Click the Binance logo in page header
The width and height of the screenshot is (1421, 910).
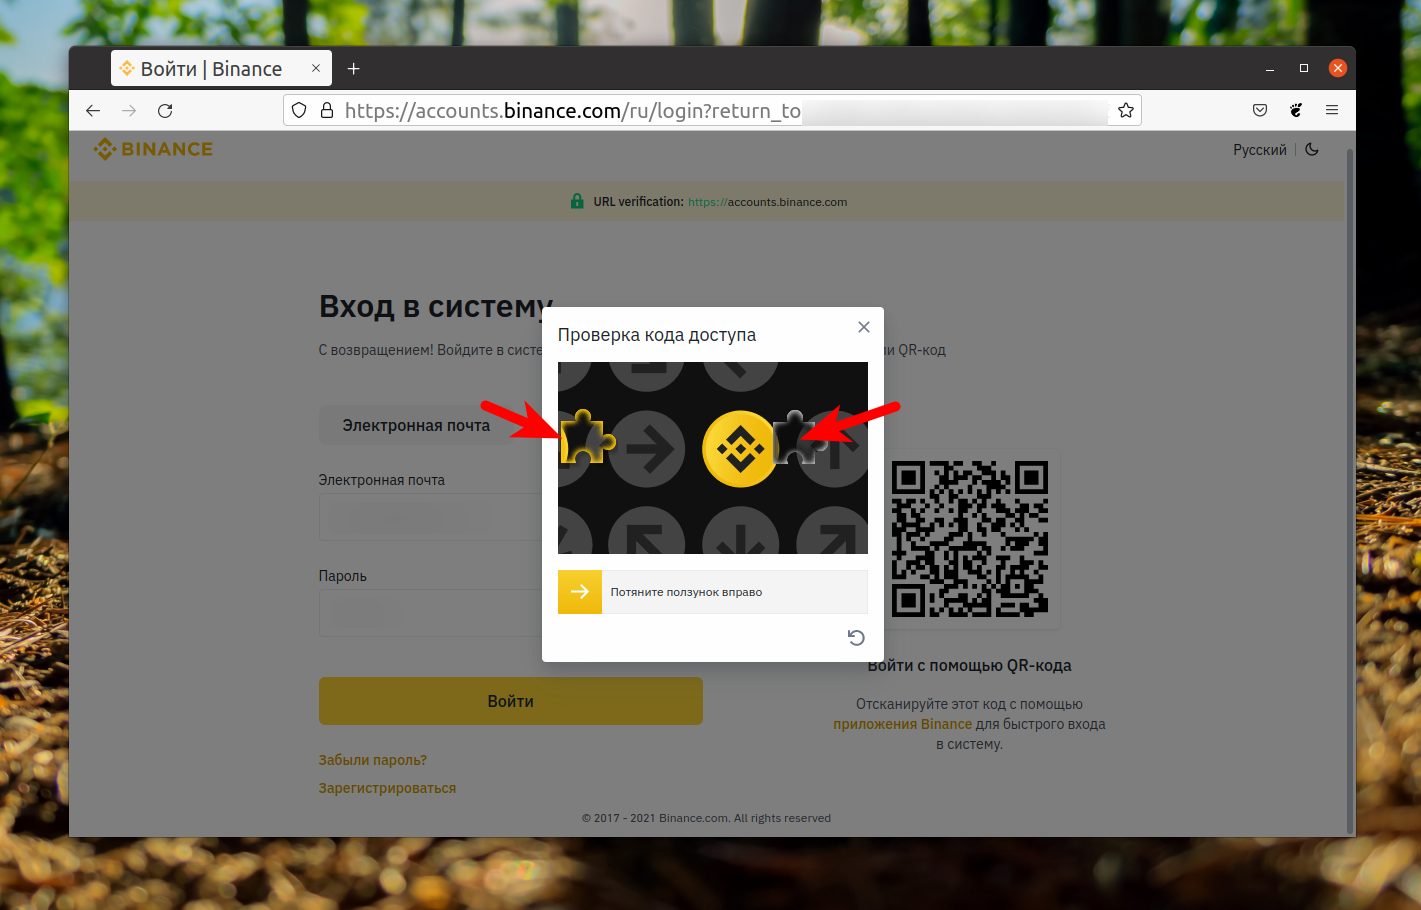pyautogui.click(x=153, y=149)
